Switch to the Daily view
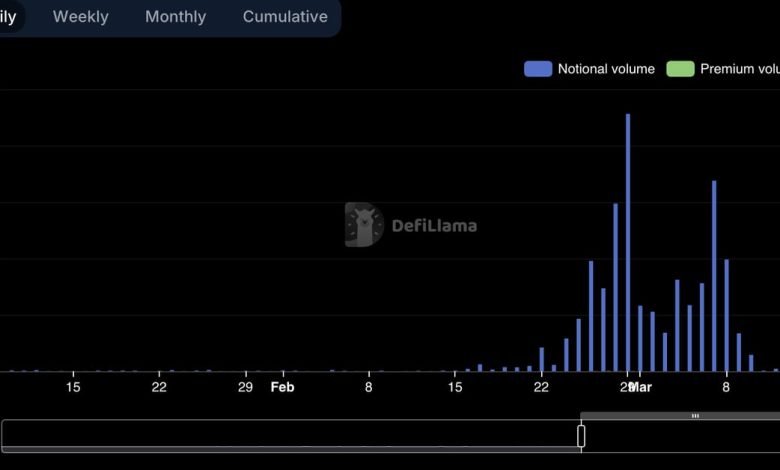 click(x=8, y=17)
